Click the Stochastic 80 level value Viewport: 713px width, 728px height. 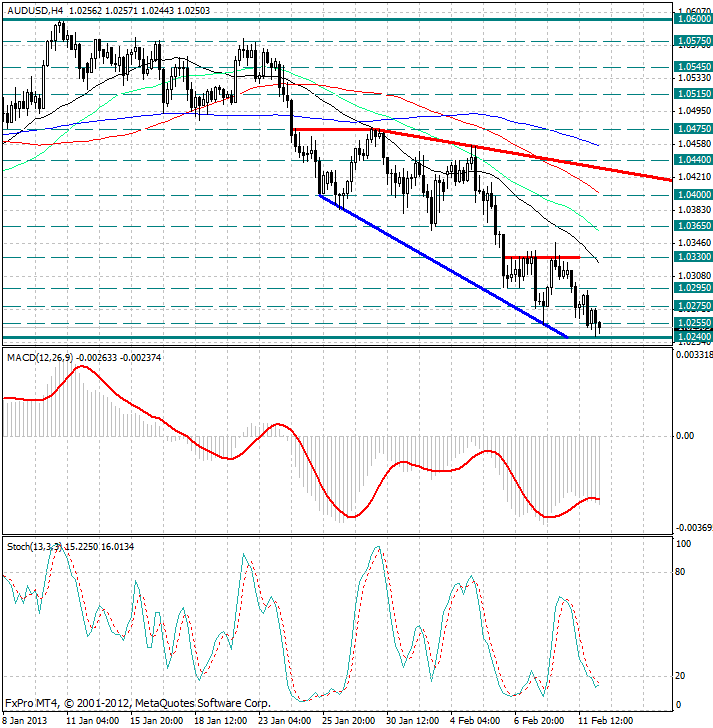pos(680,572)
